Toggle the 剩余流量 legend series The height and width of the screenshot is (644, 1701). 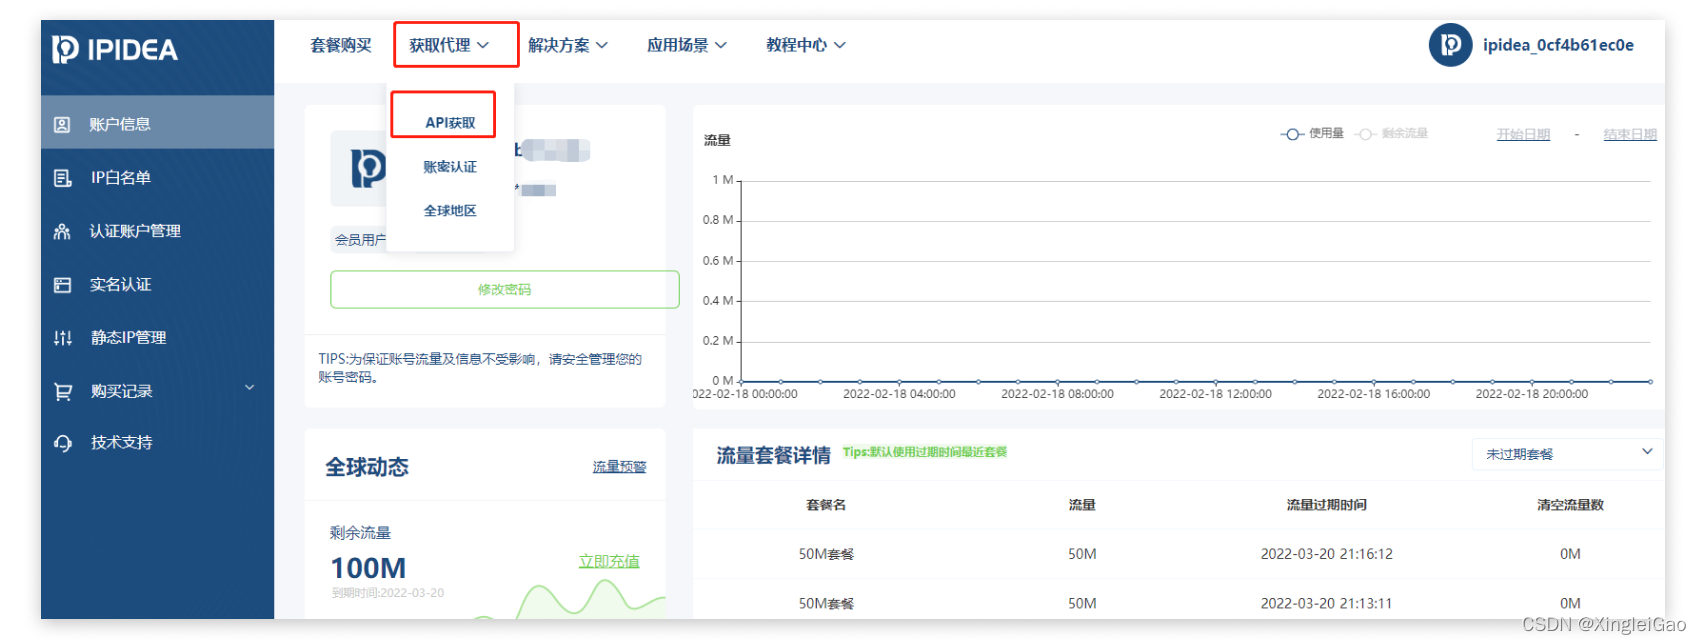pyautogui.click(x=1391, y=134)
